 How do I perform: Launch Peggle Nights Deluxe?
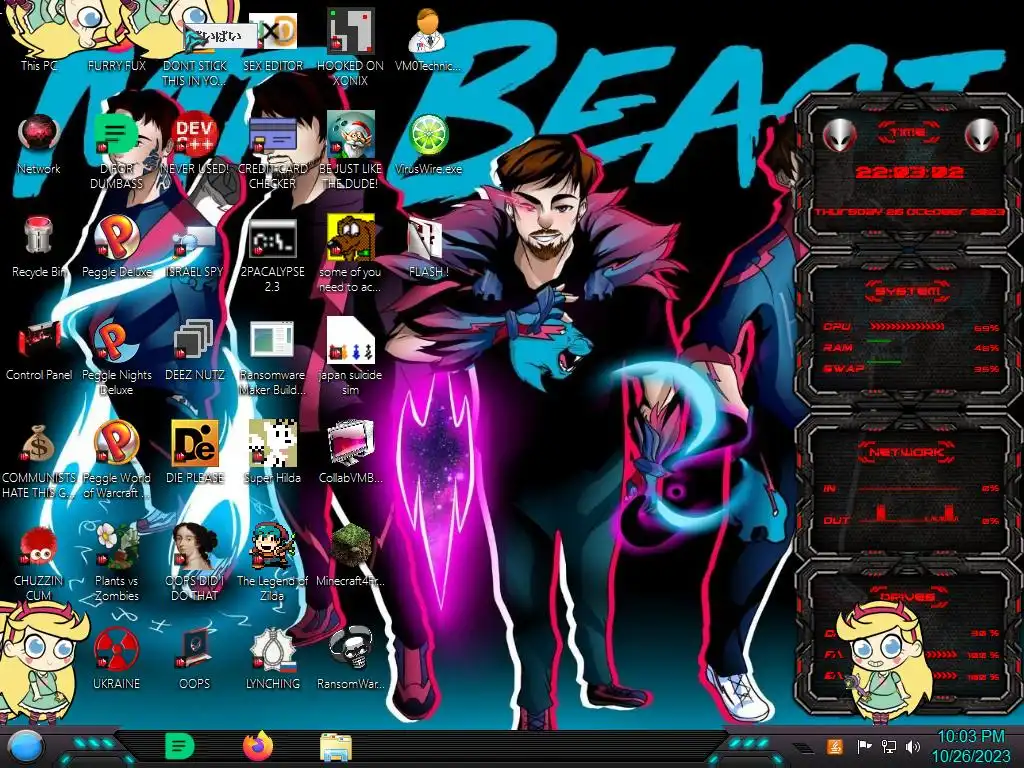point(116,358)
